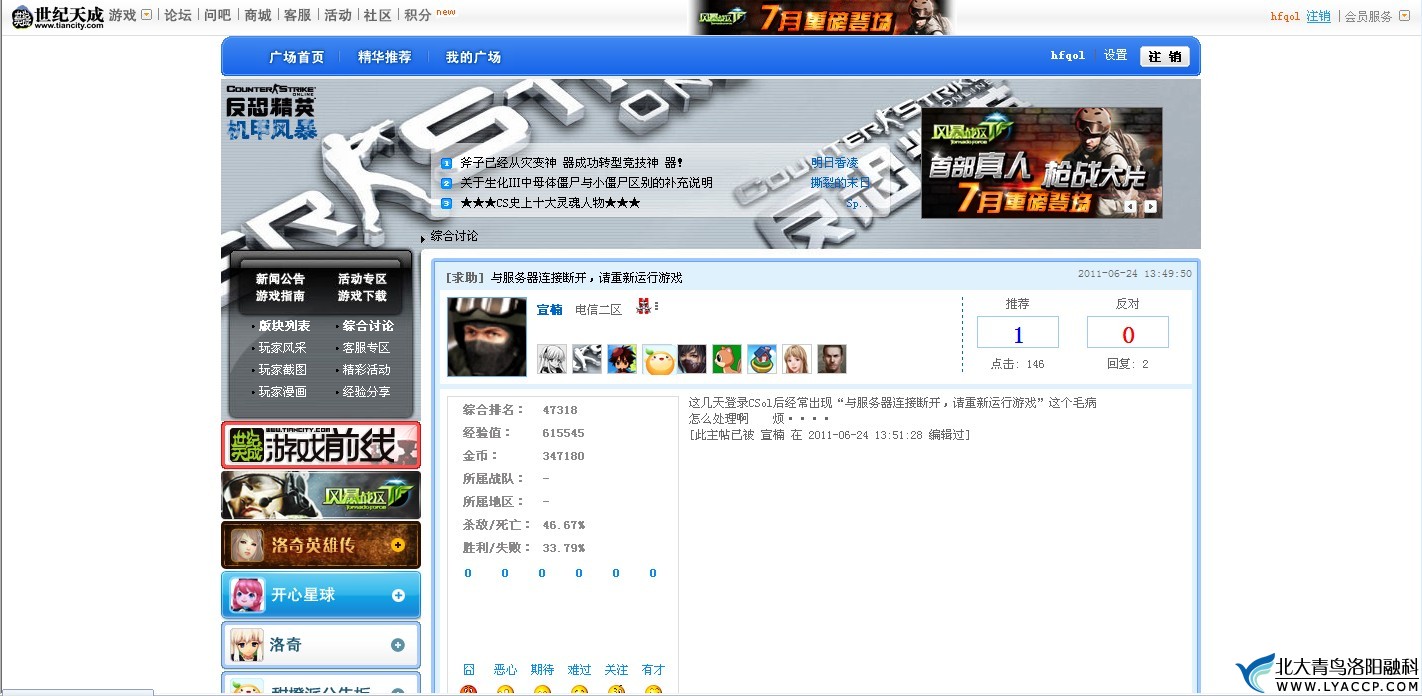Image resolution: width=1422 pixels, height=696 pixels.
Task: Click the 设置 link in blue bar
Action: pyautogui.click(x=1115, y=56)
